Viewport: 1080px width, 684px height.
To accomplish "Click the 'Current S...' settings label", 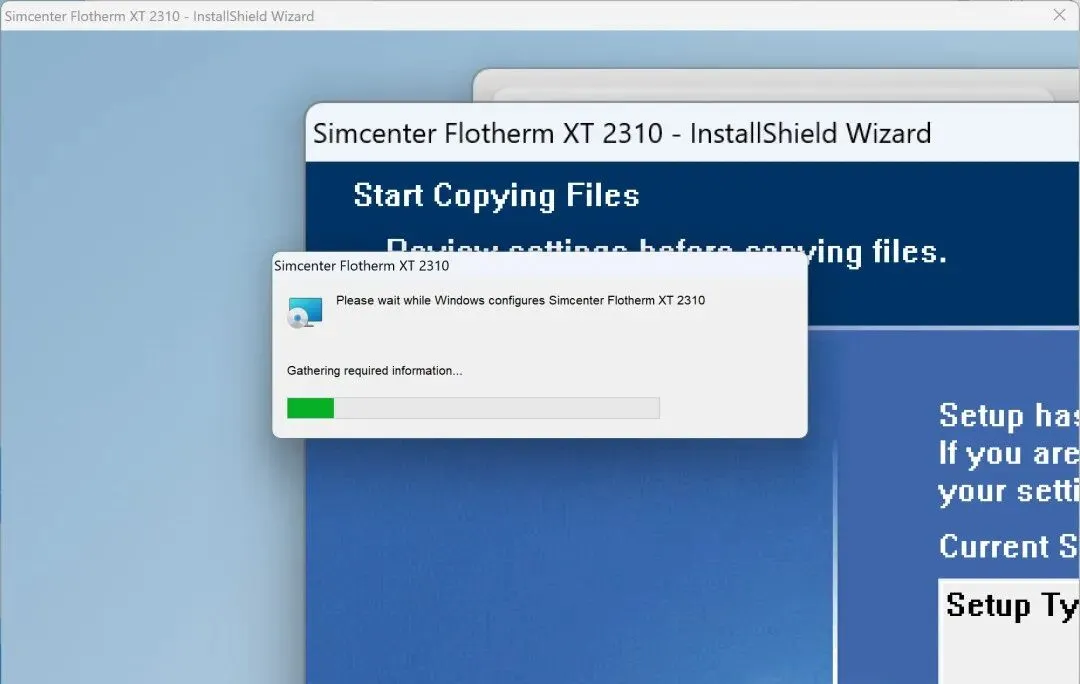I will (x=1008, y=546).
